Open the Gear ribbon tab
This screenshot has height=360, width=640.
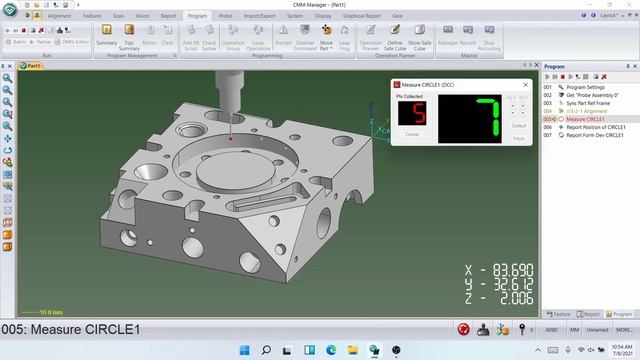(397, 16)
